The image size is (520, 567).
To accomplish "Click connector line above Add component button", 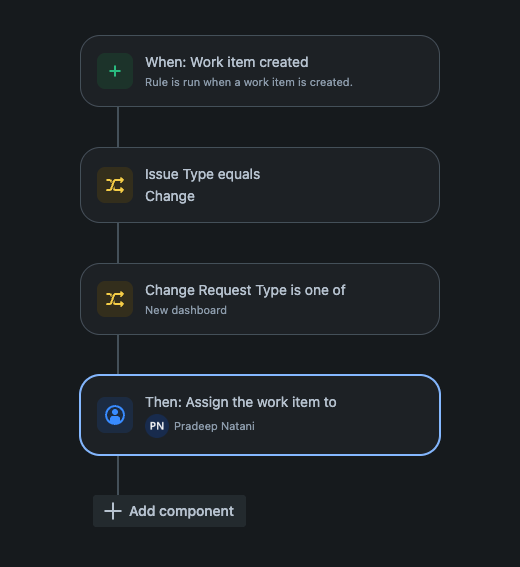I will point(118,476).
